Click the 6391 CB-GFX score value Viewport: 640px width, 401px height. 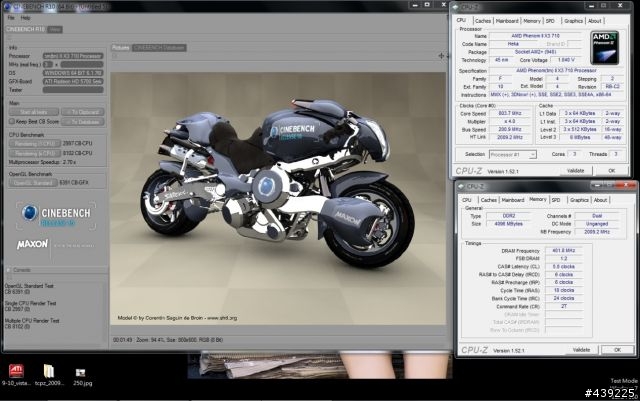pos(73,183)
